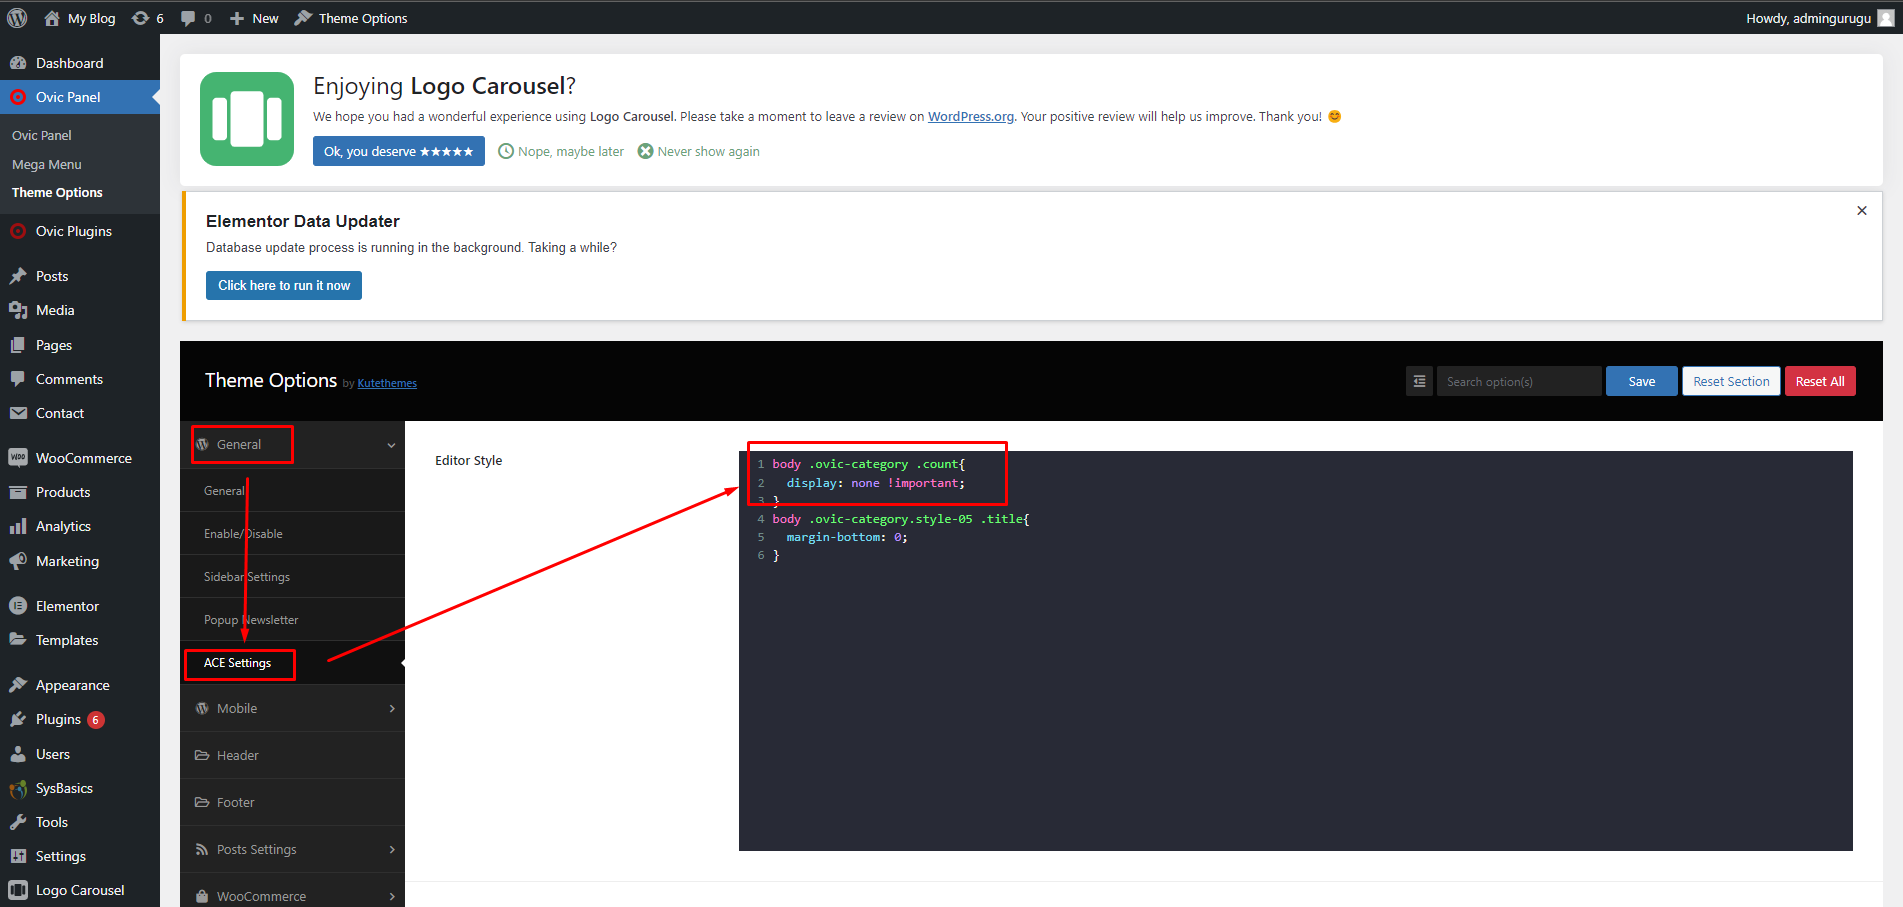
Task: Open the Header options section
Action: (x=293, y=755)
